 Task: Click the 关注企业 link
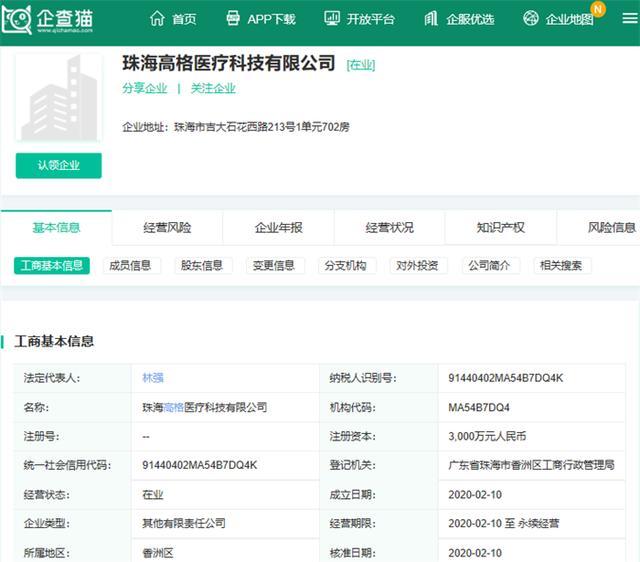(x=213, y=88)
